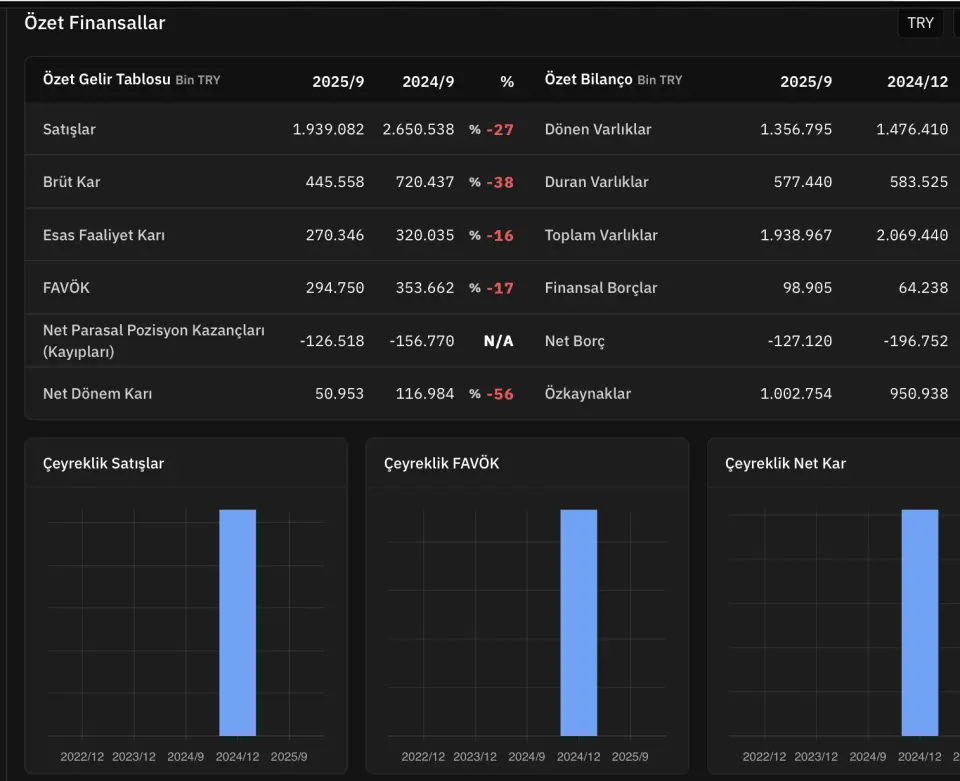Click the blue bar in Çeyreklik Satışlar chart
The height and width of the screenshot is (781, 960).
click(x=237, y=622)
